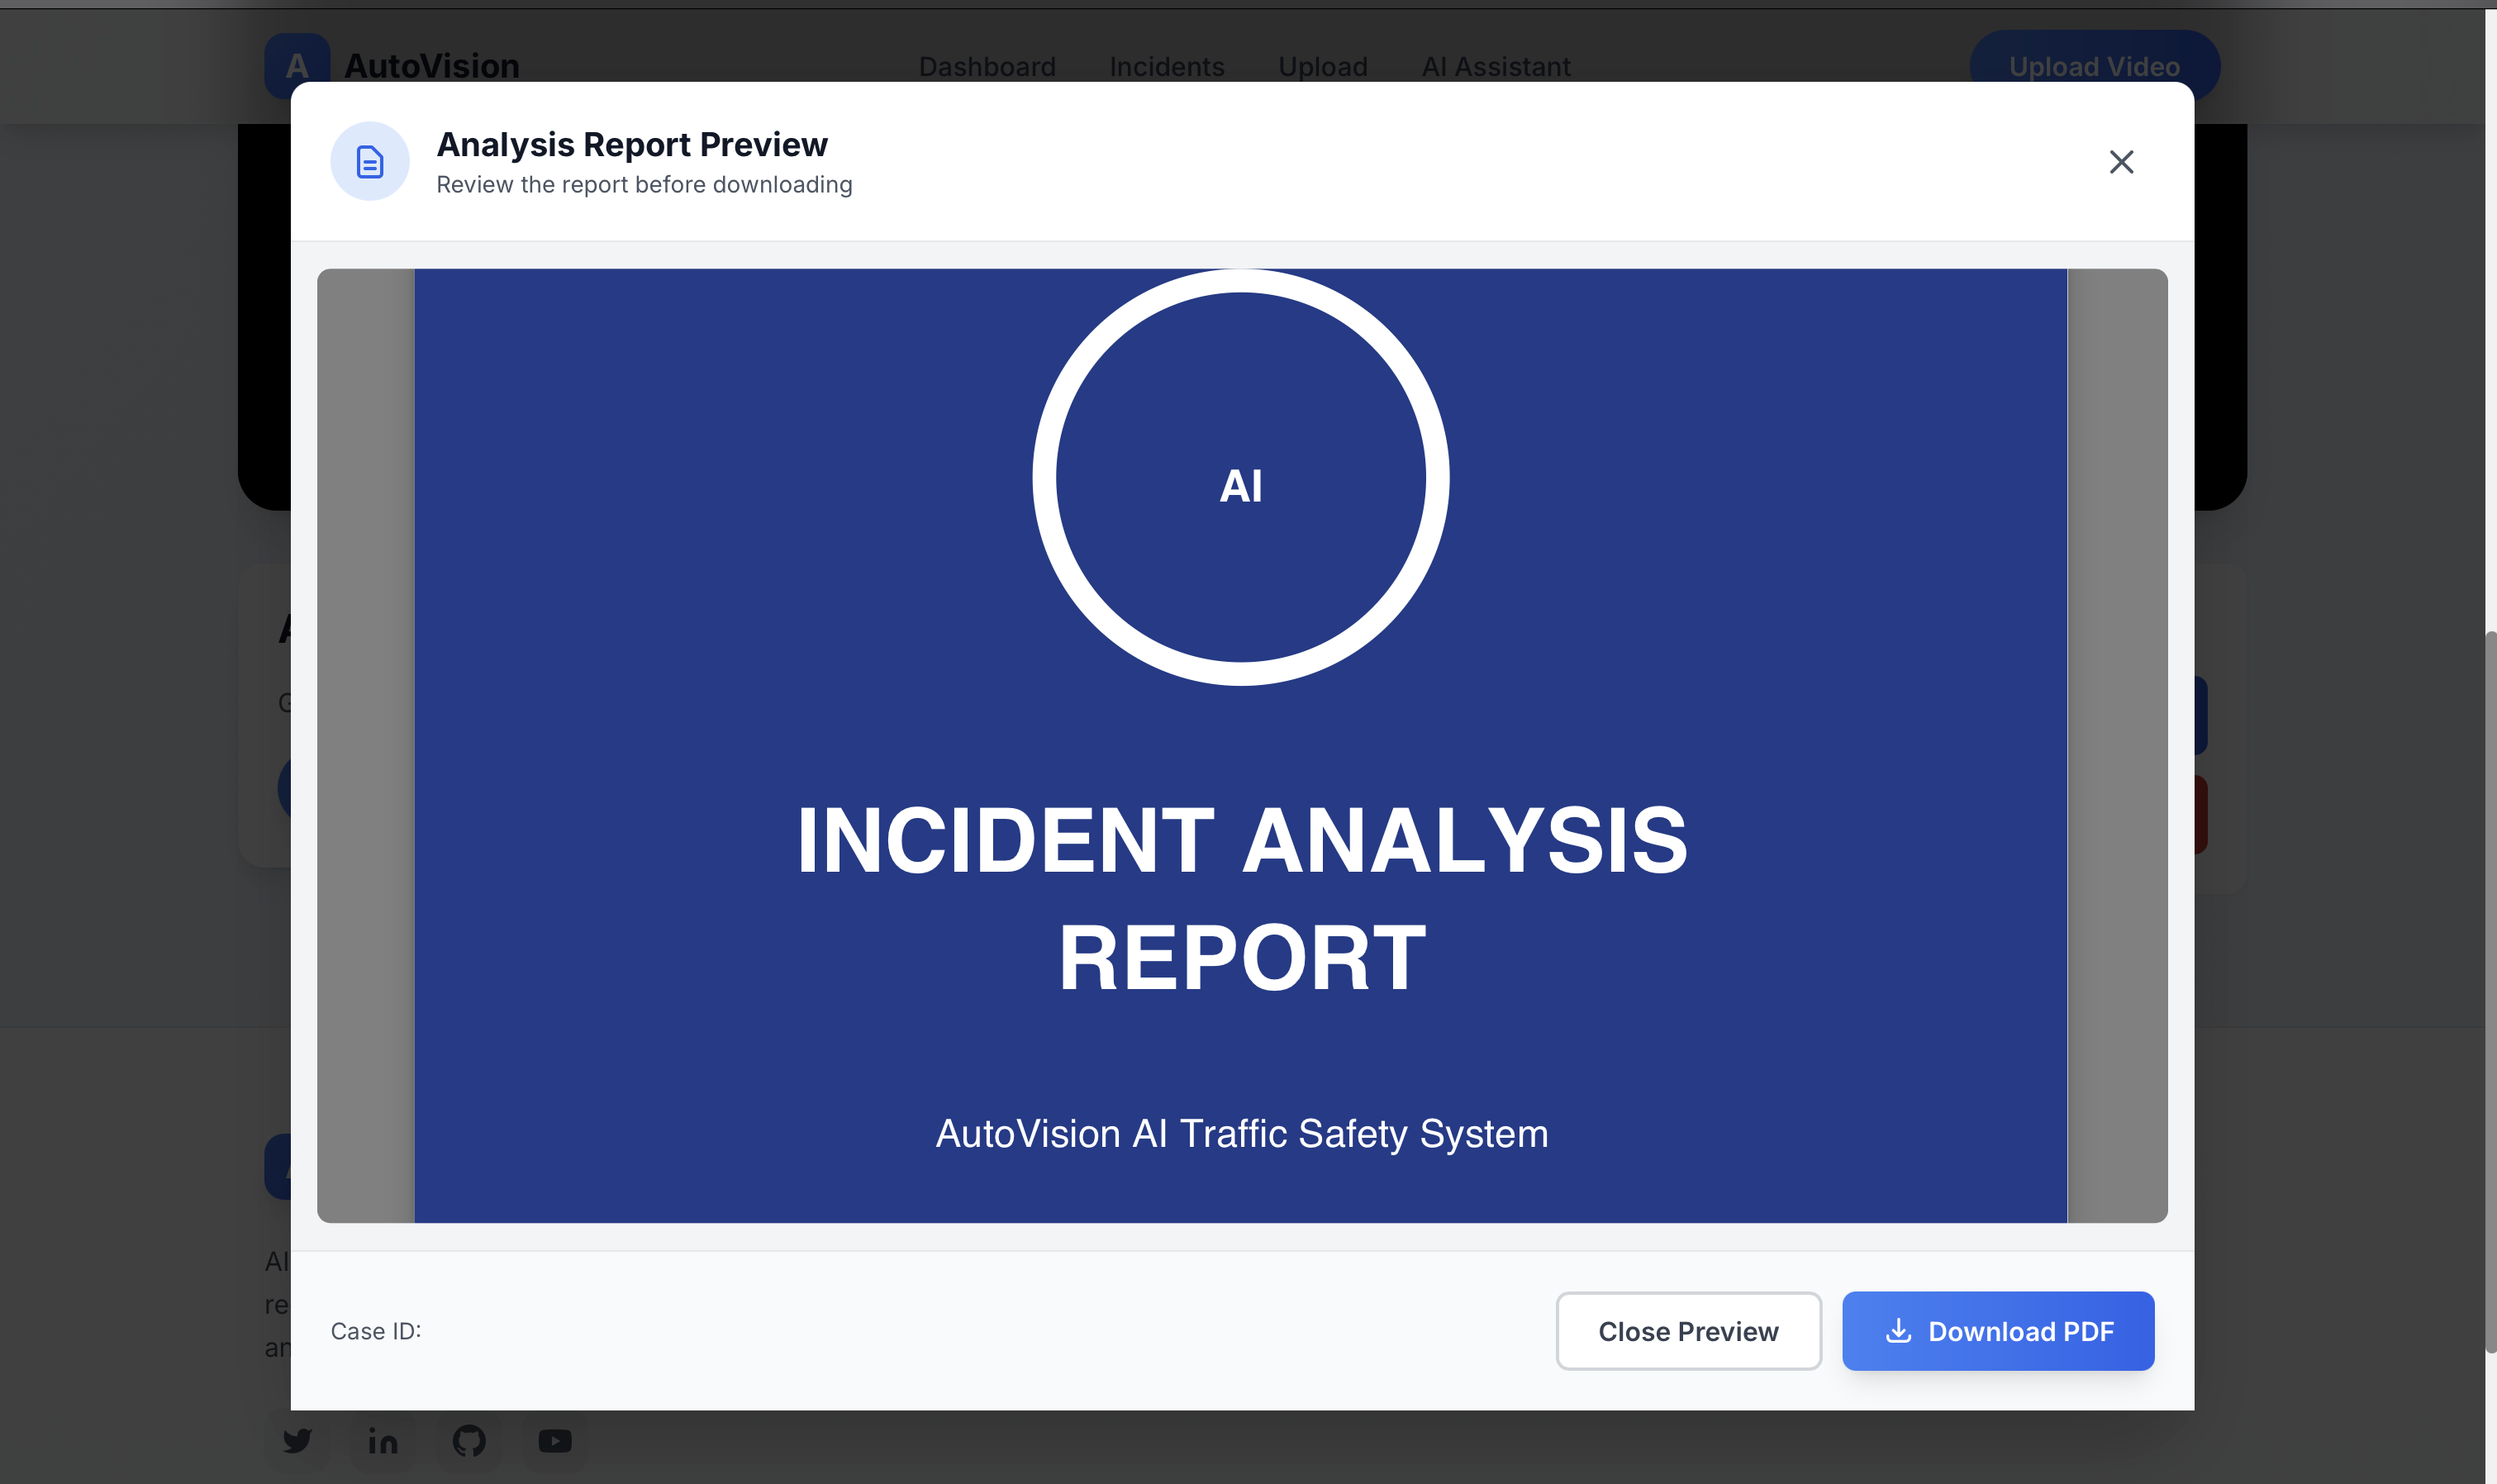Open the LinkedIn social icon
The height and width of the screenshot is (1484, 2497).
click(383, 1440)
